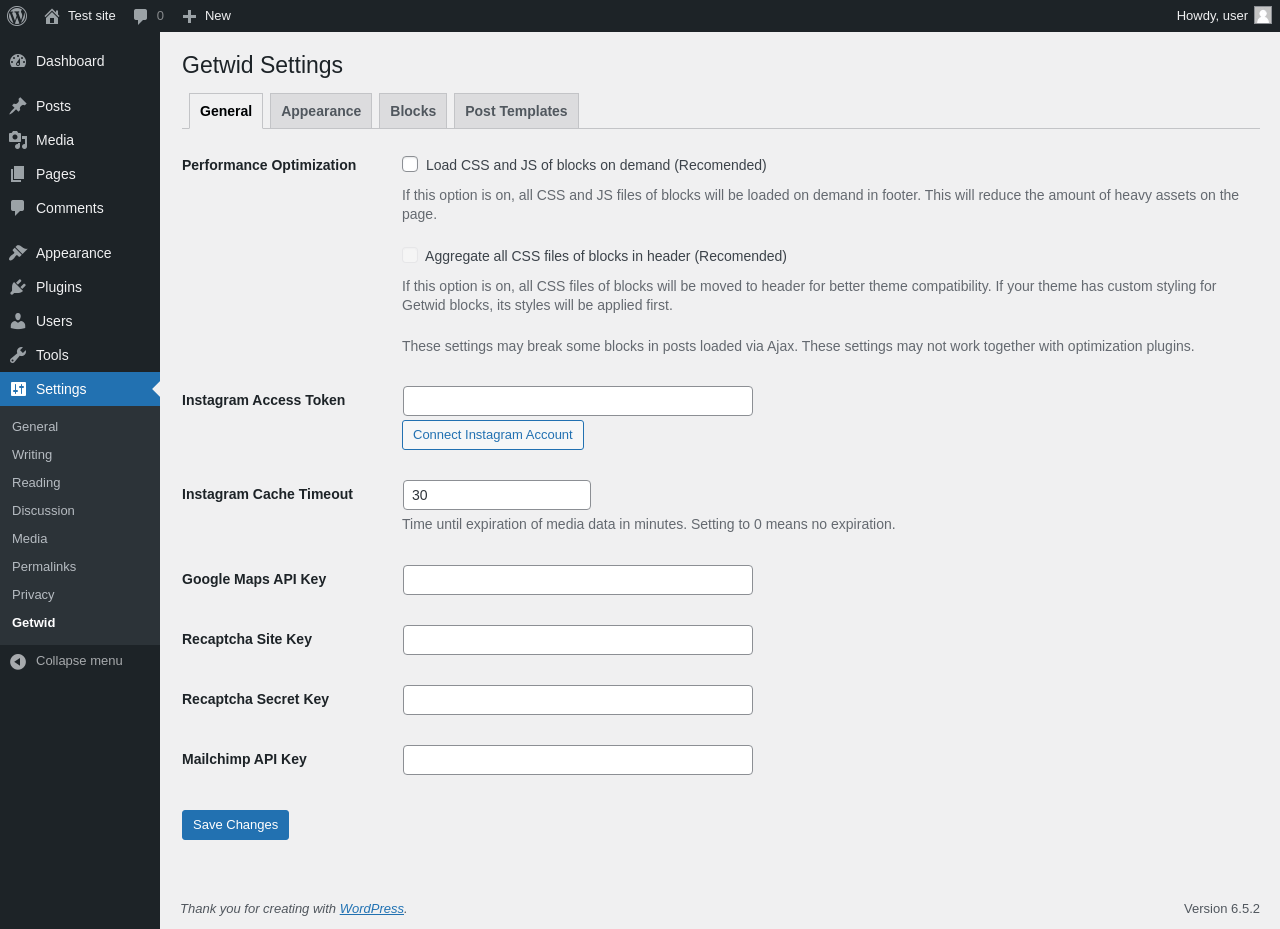Image resolution: width=1280 pixels, height=929 pixels.
Task: Switch to the Post Templates tab
Action: pos(516,111)
